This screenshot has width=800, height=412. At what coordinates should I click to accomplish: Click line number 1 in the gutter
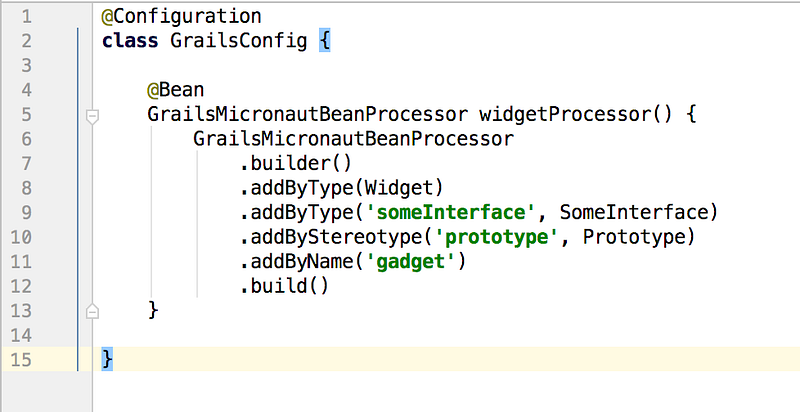click(x=26, y=17)
